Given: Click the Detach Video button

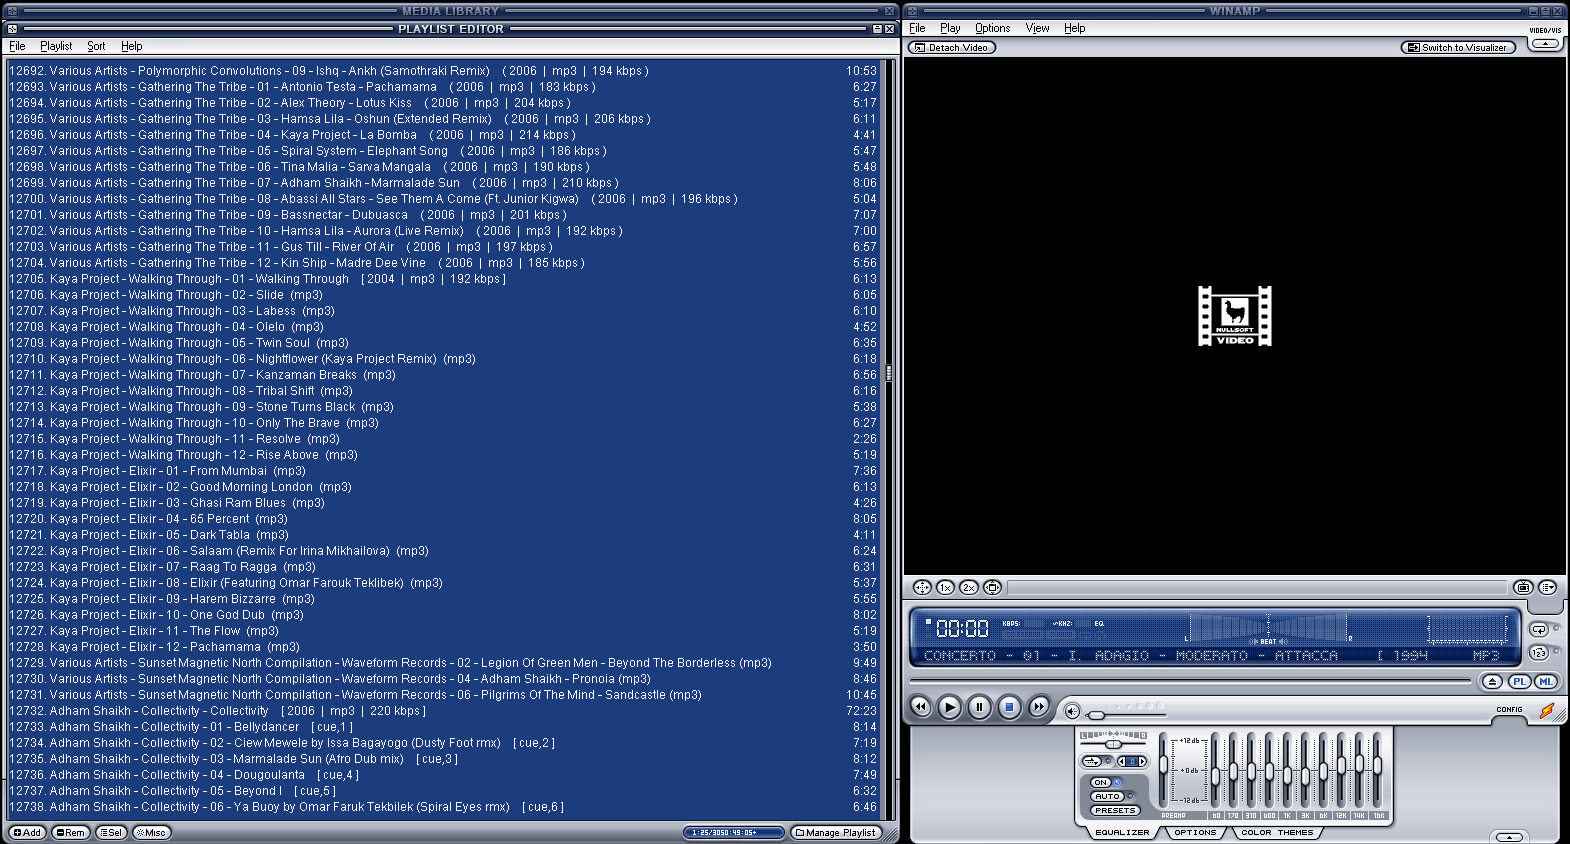Looking at the screenshot, I should click(952, 47).
